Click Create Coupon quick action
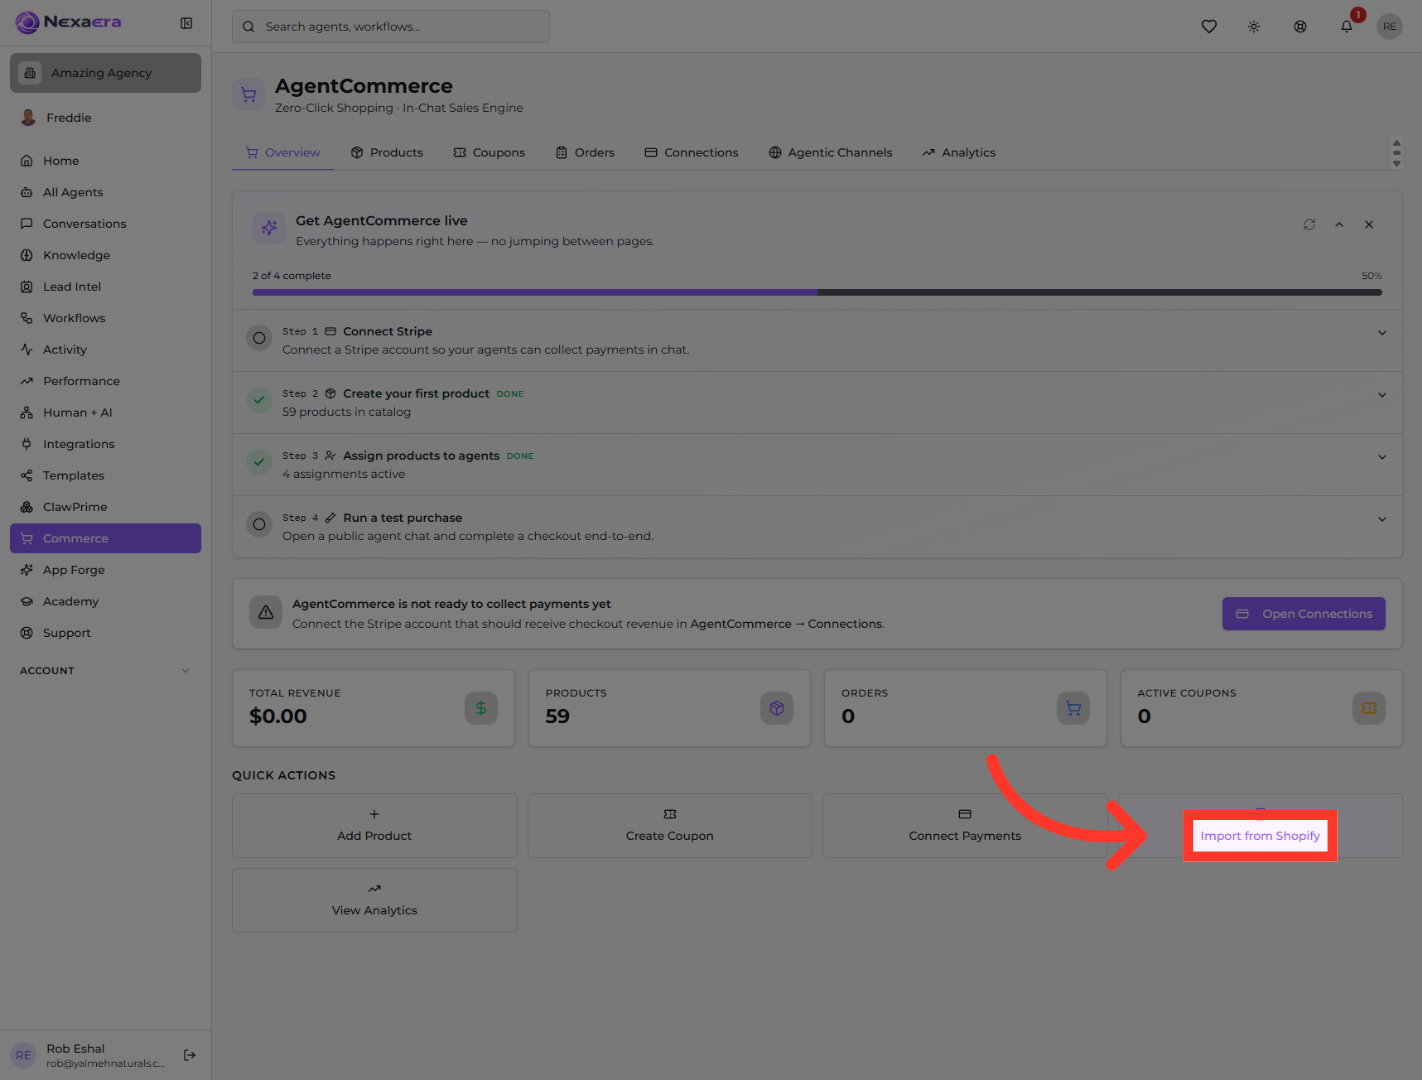This screenshot has width=1422, height=1080. coord(670,826)
